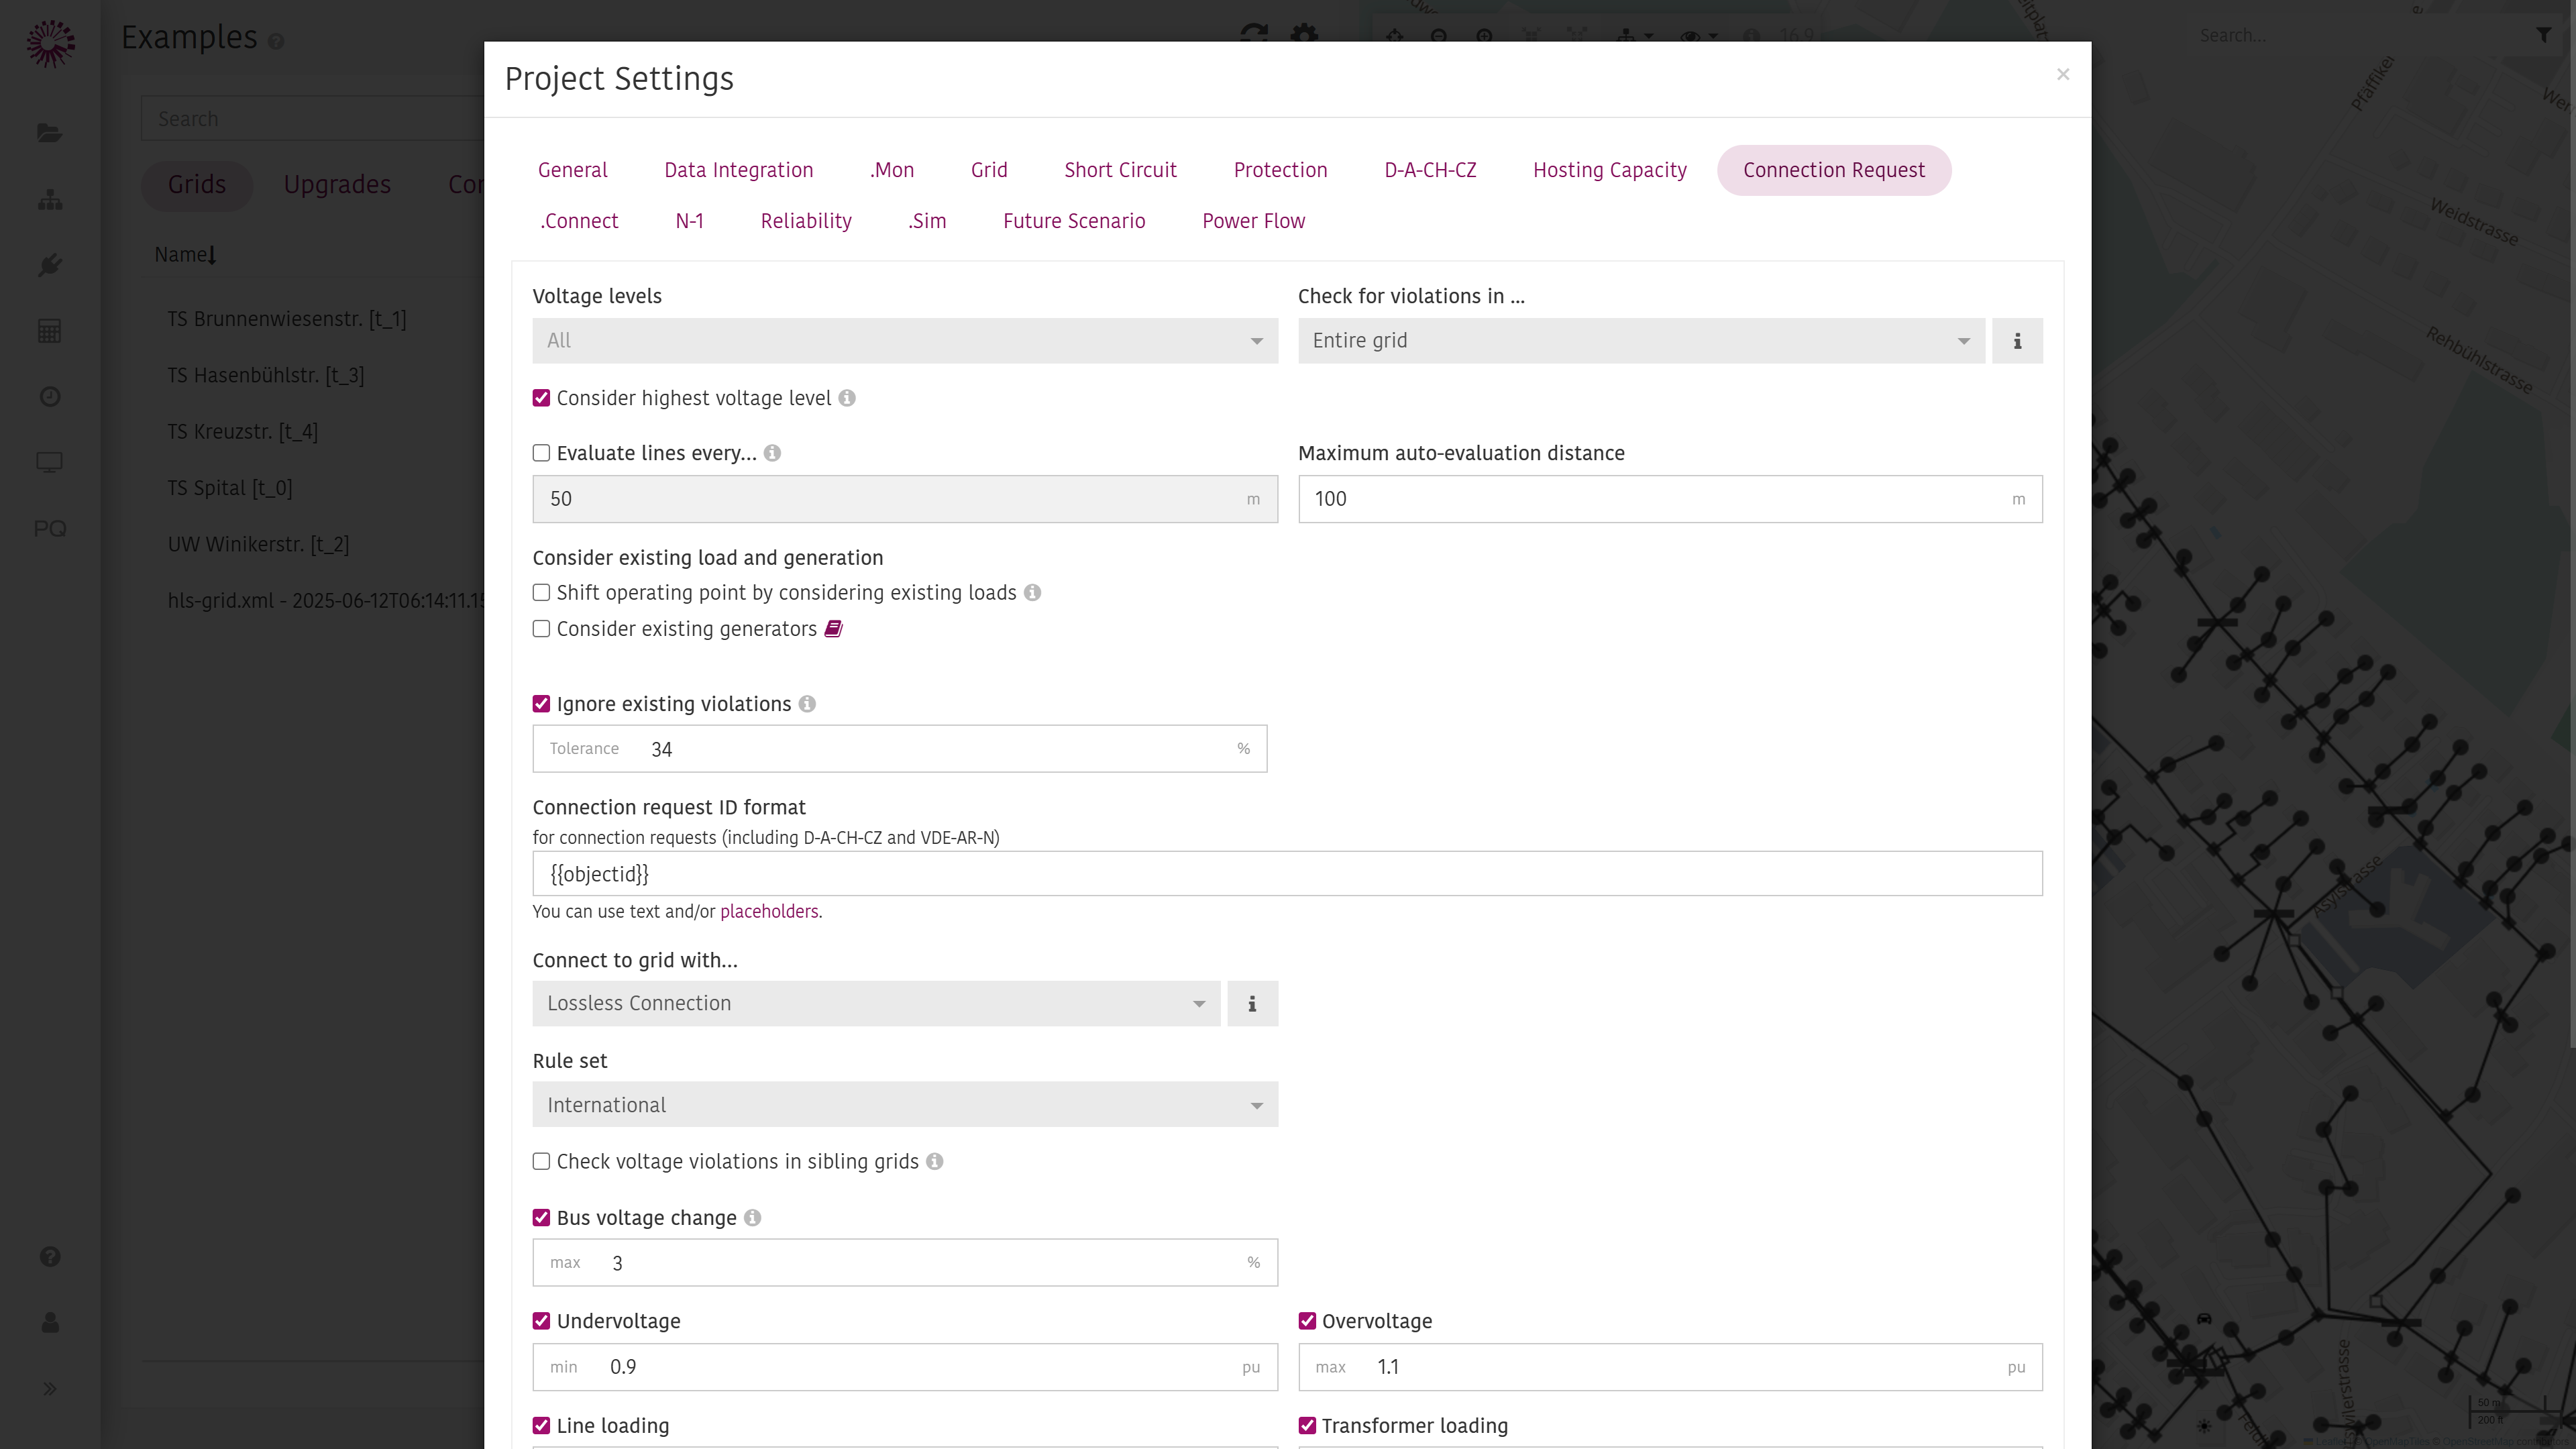This screenshot has width=2576, height=1449.
Task: Open documentation book icon for Consider existing generators
Action: tap(833, 629)
